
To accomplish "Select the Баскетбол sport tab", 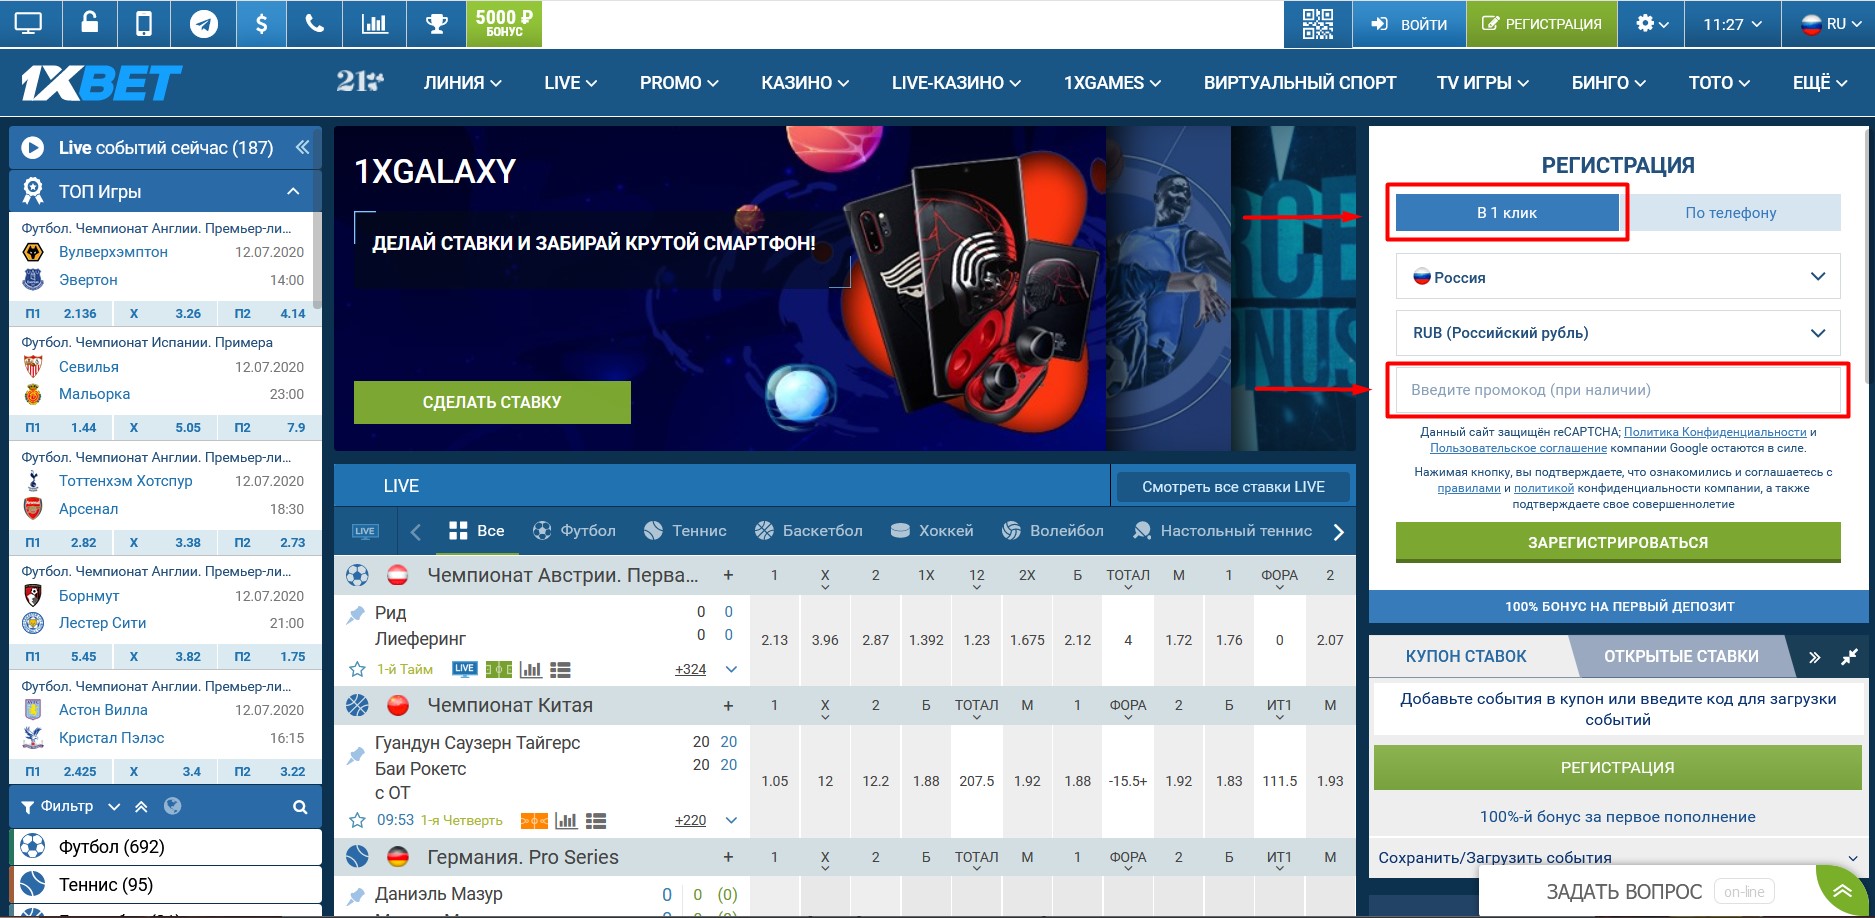I will pos(808,531).
